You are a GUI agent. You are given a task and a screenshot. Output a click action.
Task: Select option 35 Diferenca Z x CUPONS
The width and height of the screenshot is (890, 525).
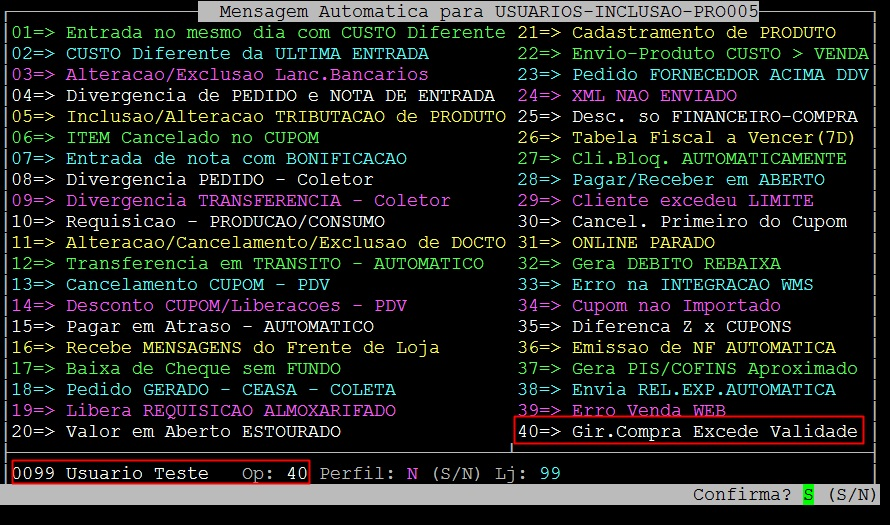pos(654,327)
